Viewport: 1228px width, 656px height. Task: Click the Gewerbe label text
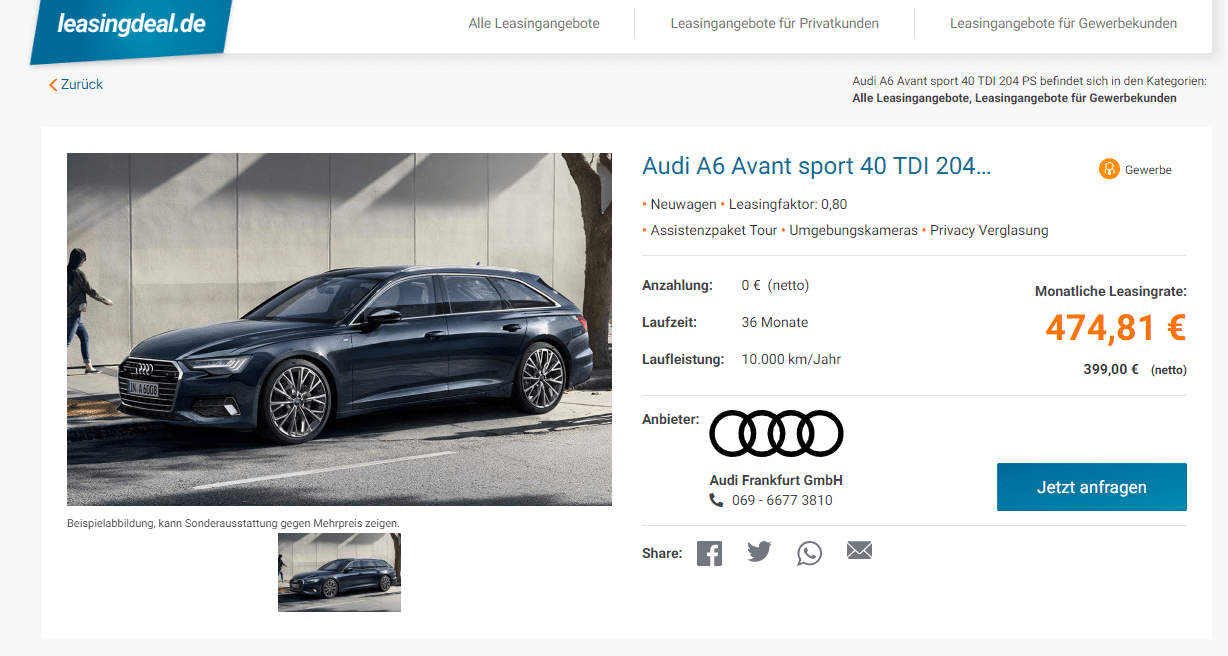(1148, 170)
